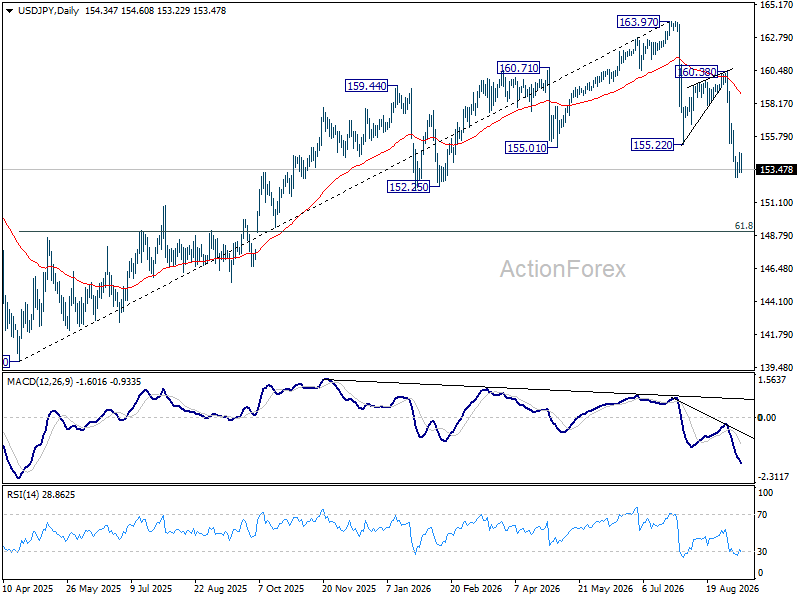Select the RSI 70 overbought level label

point(762,515)
